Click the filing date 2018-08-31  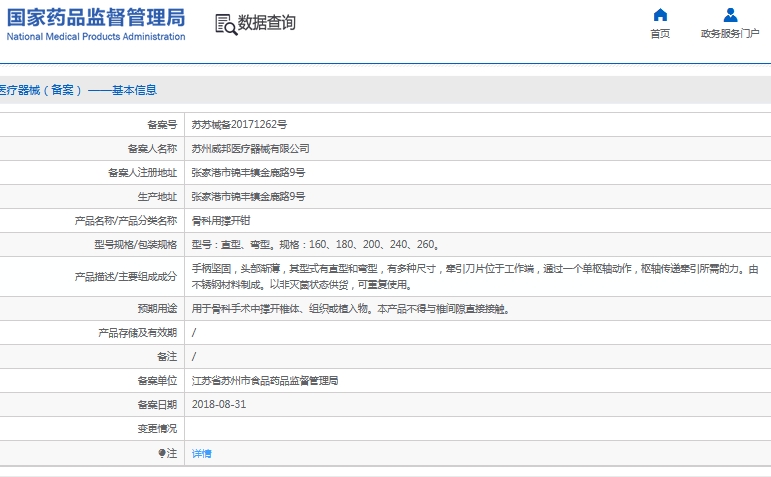point(219,404)
